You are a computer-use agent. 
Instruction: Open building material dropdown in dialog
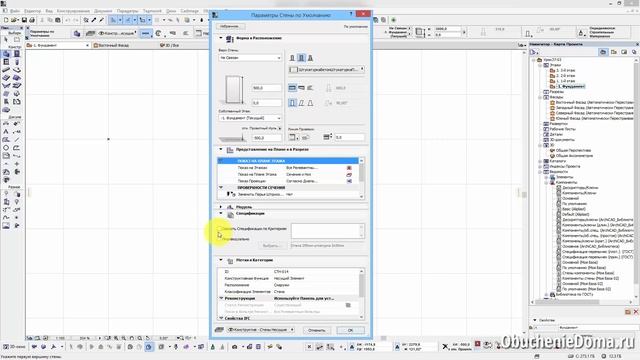(326, 70)
